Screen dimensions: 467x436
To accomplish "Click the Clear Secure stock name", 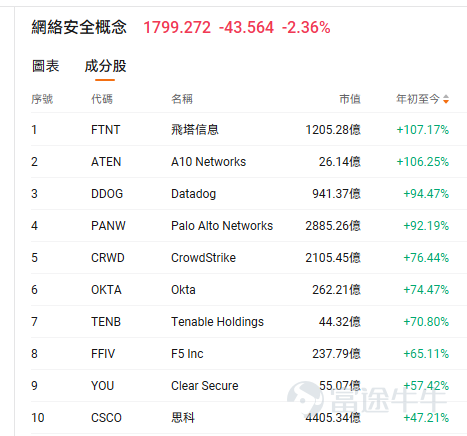I will (x=205, y=386).
